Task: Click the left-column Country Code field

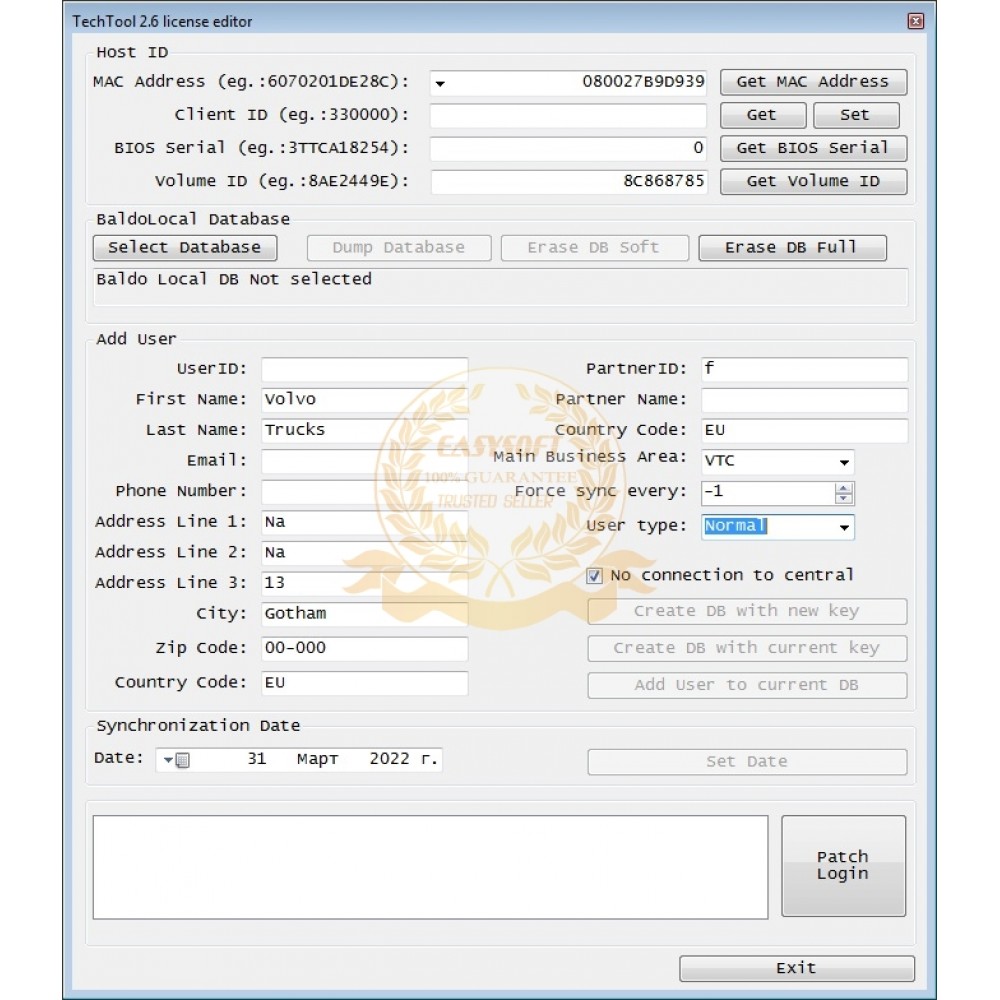Action: (364, 683)
